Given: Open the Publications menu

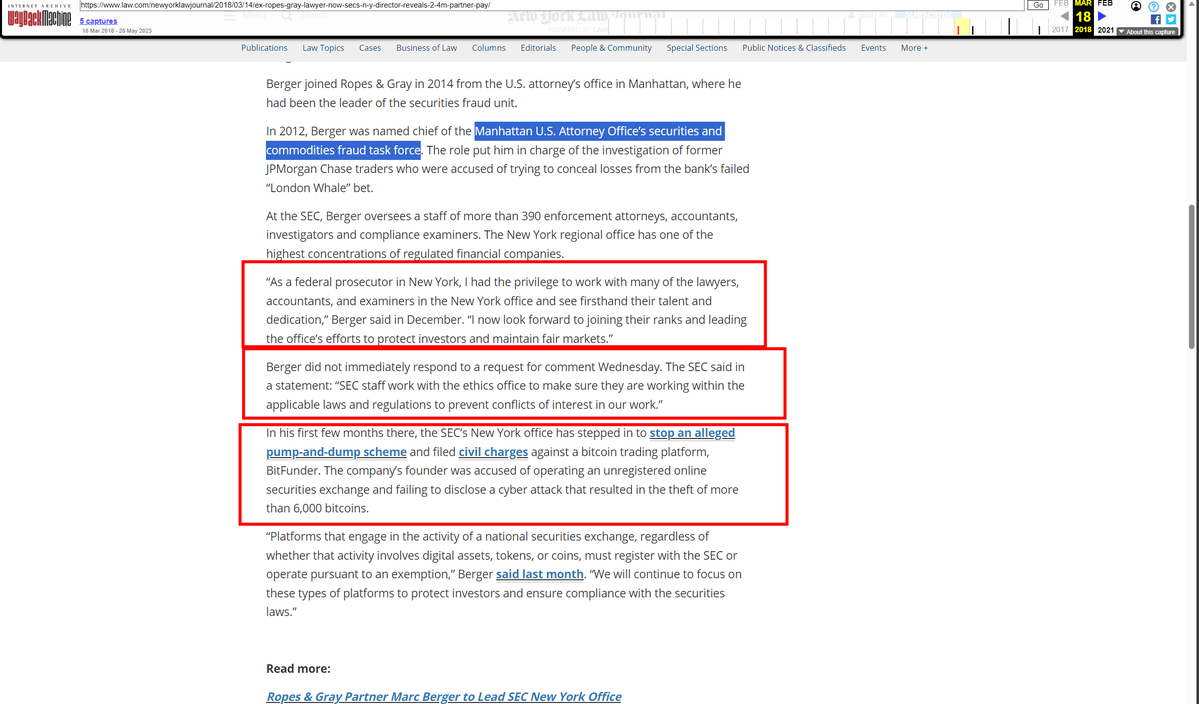Looking at the screenshot, I should pyautogui.click(x=264, y=48).
